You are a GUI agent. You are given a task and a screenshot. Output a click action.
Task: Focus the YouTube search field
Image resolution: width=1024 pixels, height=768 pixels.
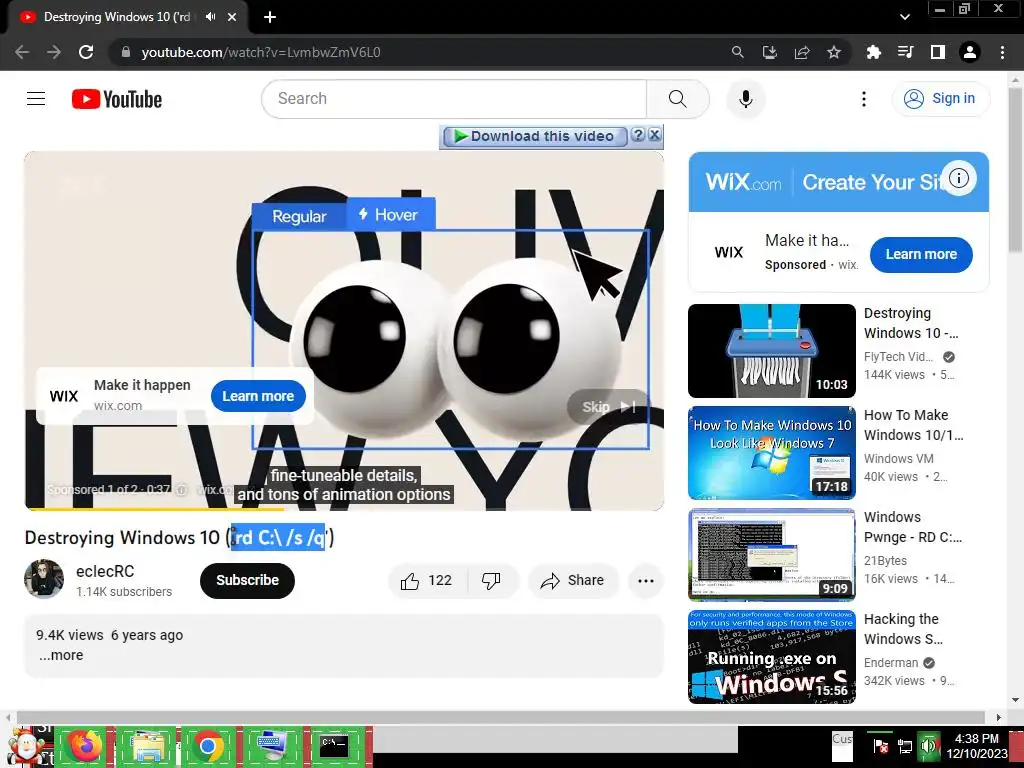click(454, 99)
